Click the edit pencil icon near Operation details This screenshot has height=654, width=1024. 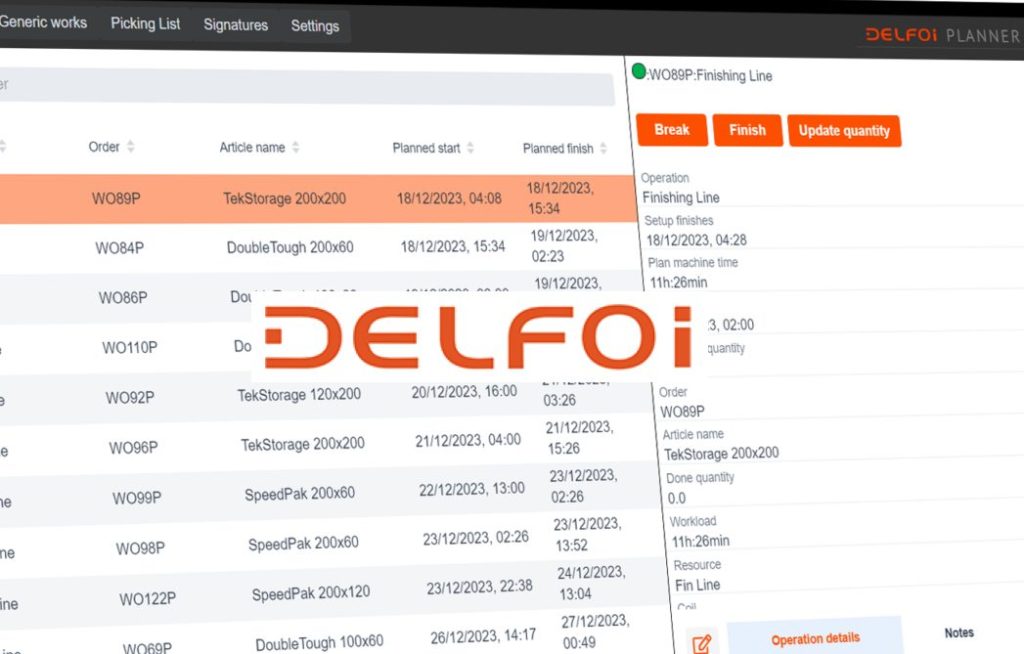[702, 642]
